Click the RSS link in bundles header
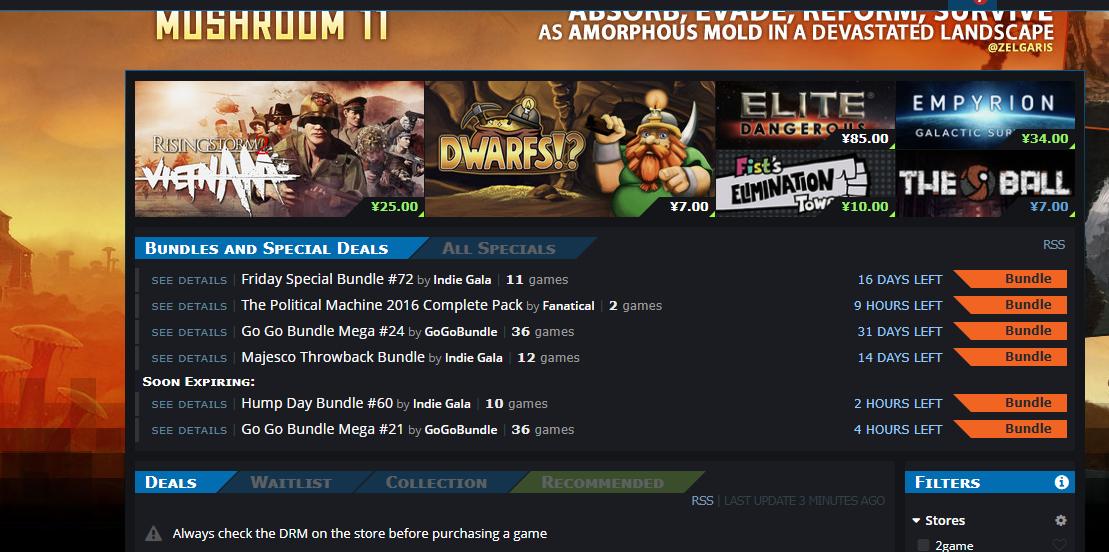Image resolution: width=1109 pixels, height=552 pixels. pos(1053,245)
